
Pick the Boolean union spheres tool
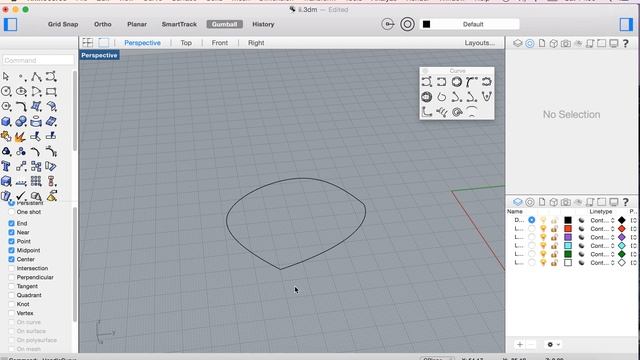click(21, 121)
